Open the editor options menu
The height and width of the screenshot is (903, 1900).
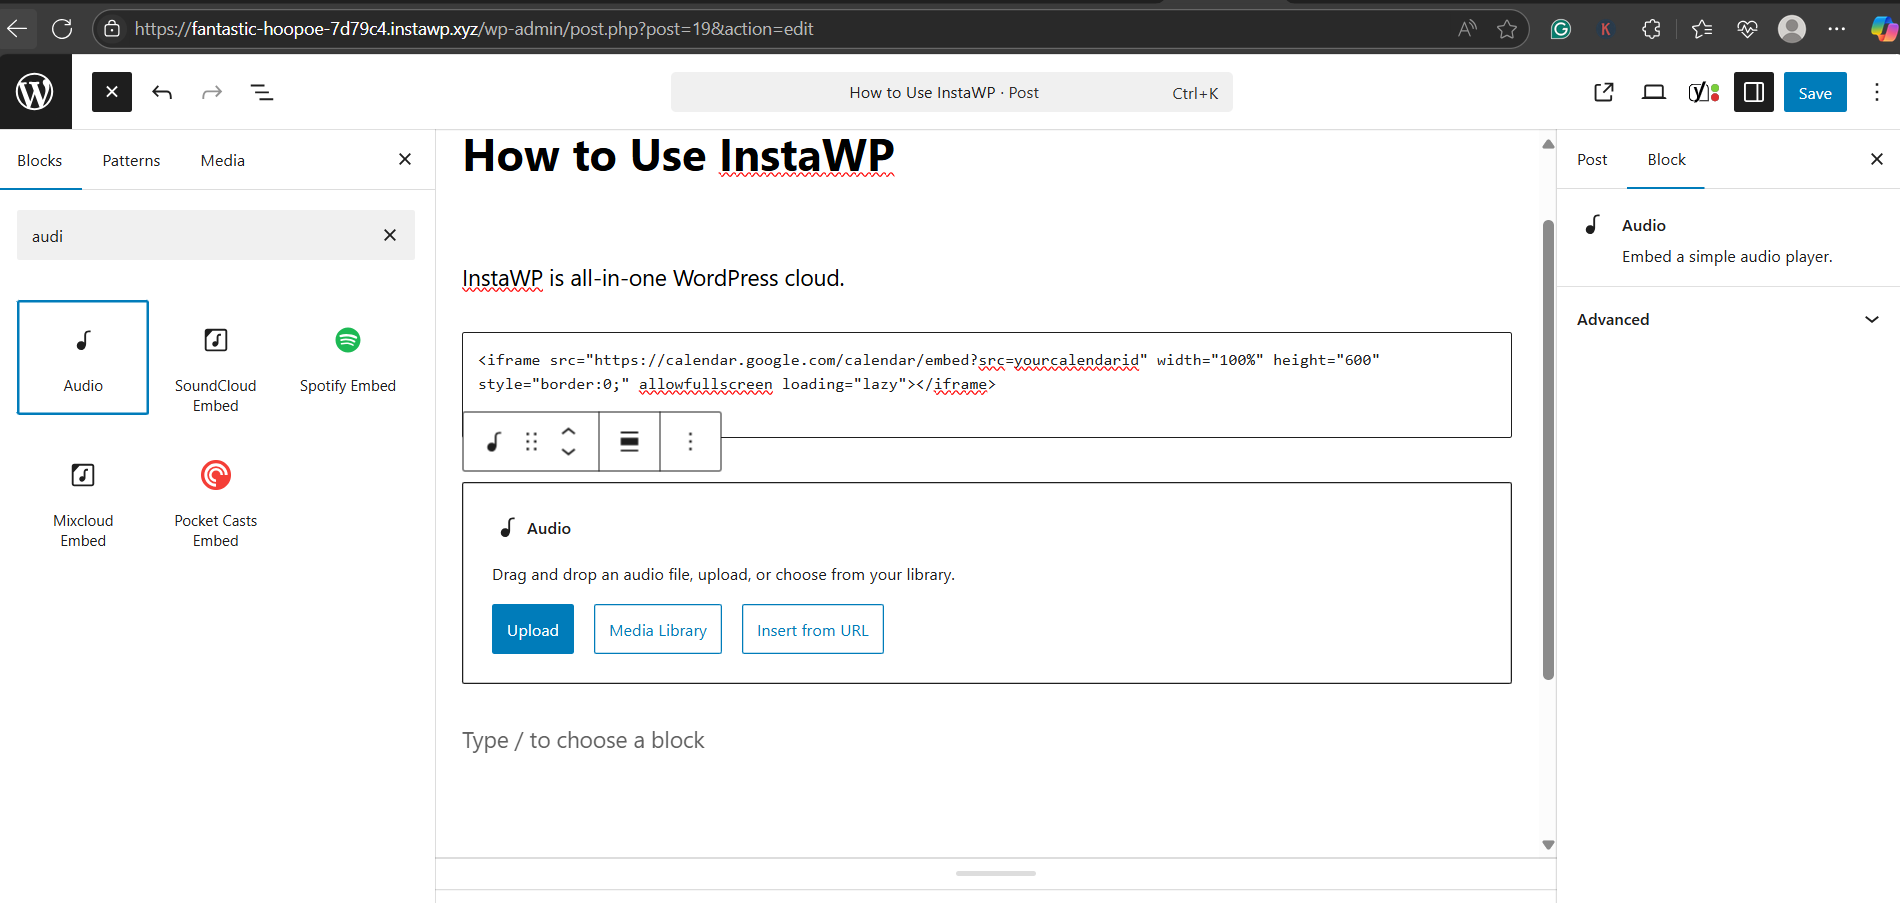(1877, 92)
